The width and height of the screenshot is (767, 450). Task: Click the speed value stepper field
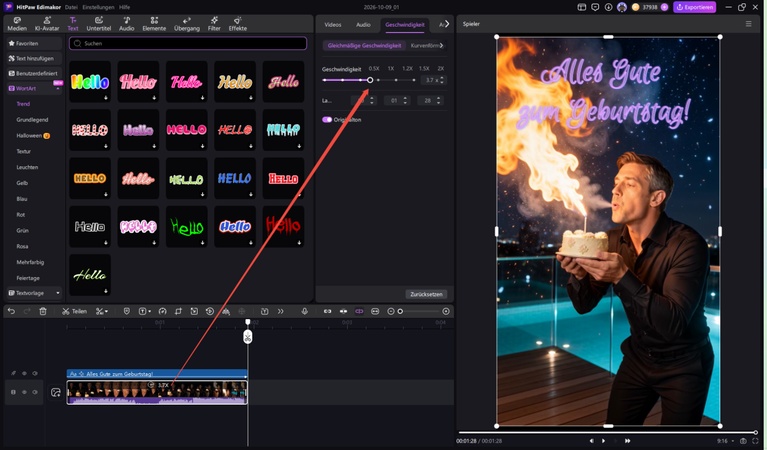433,80
